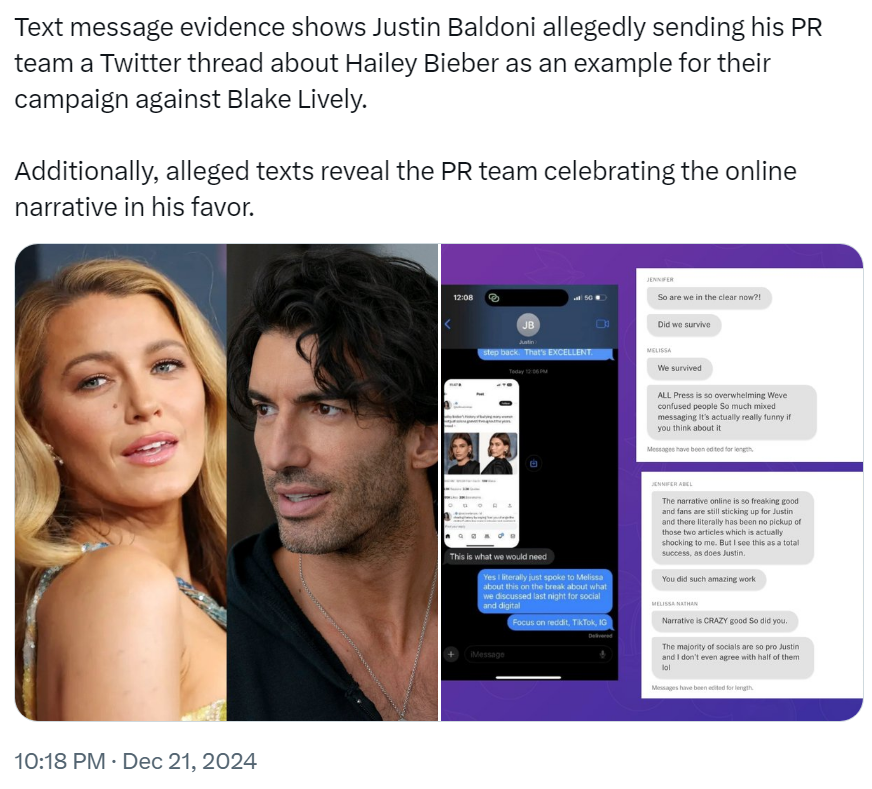
Task: Tap the microphone dictation icon
Action: 602,654
